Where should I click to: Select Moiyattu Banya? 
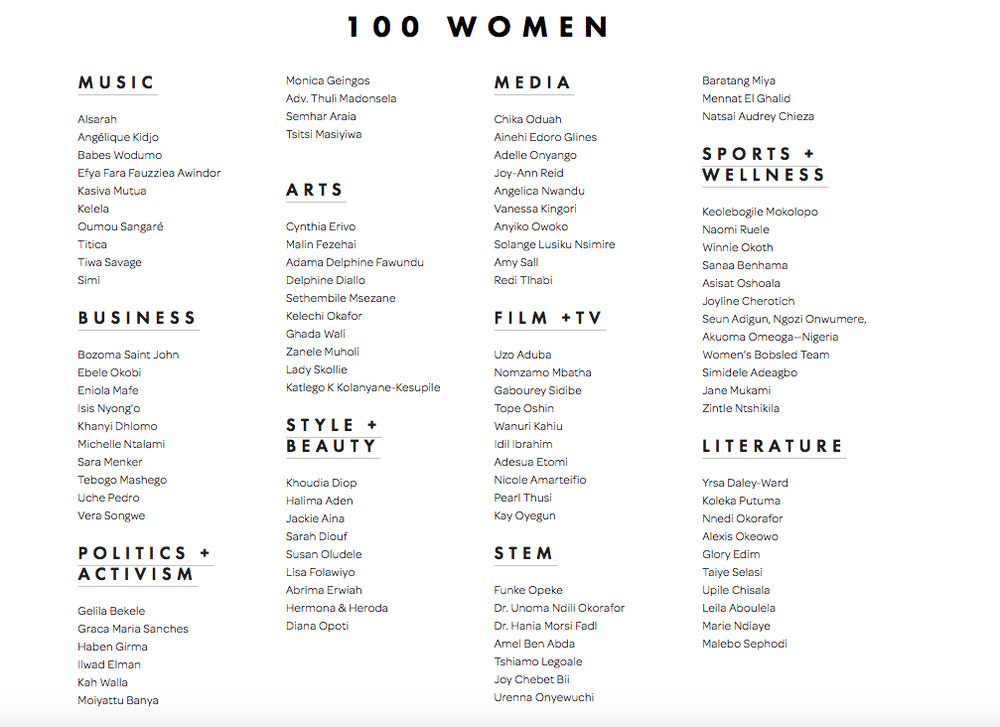click(118, 700)
